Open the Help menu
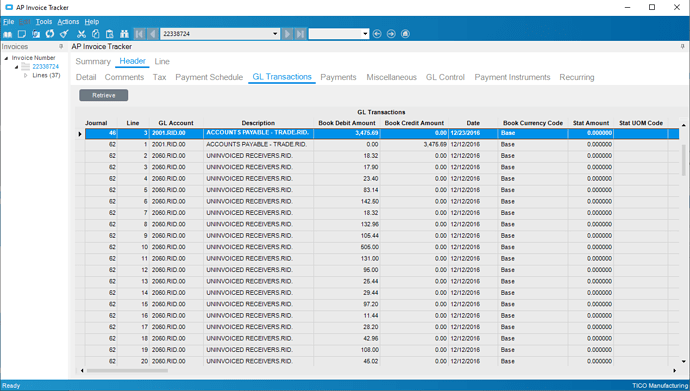The width and height of the screenshot is (690, 391). 92,22
